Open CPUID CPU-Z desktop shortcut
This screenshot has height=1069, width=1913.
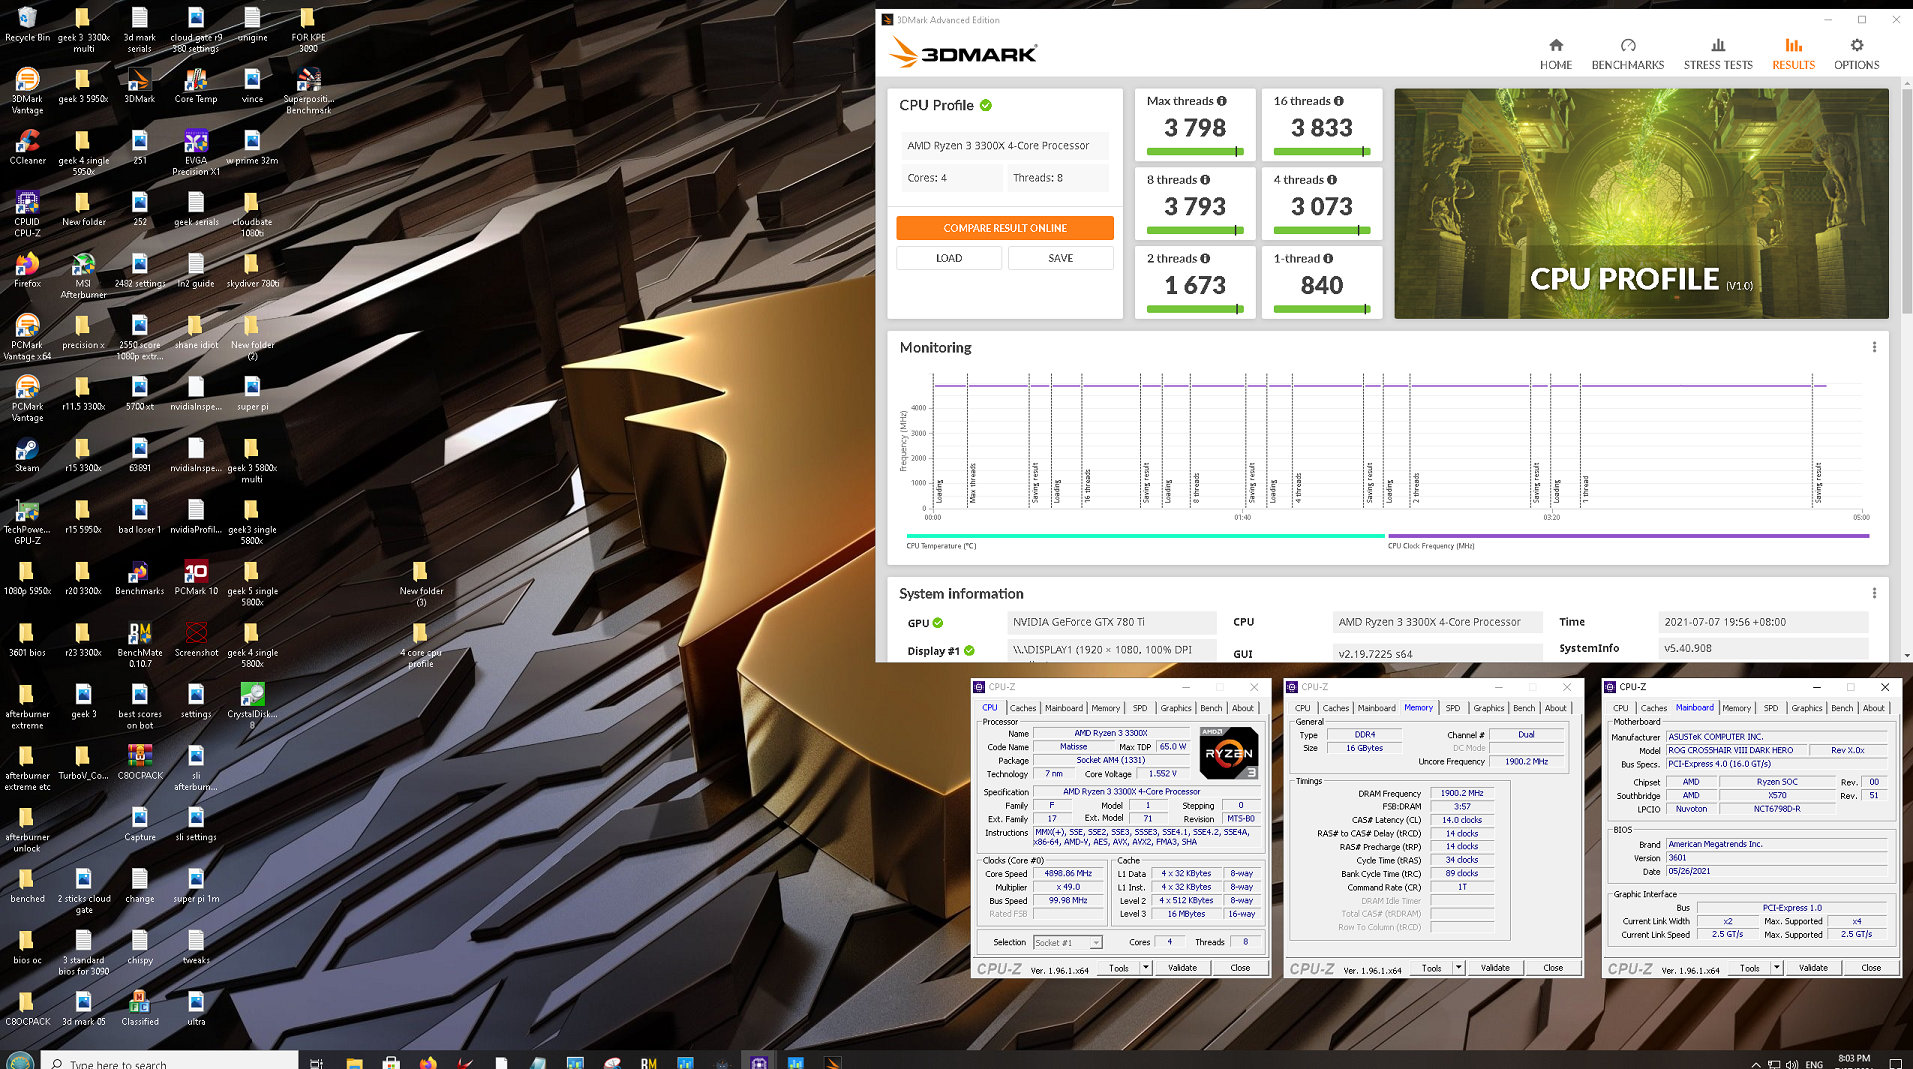[27, 214]
